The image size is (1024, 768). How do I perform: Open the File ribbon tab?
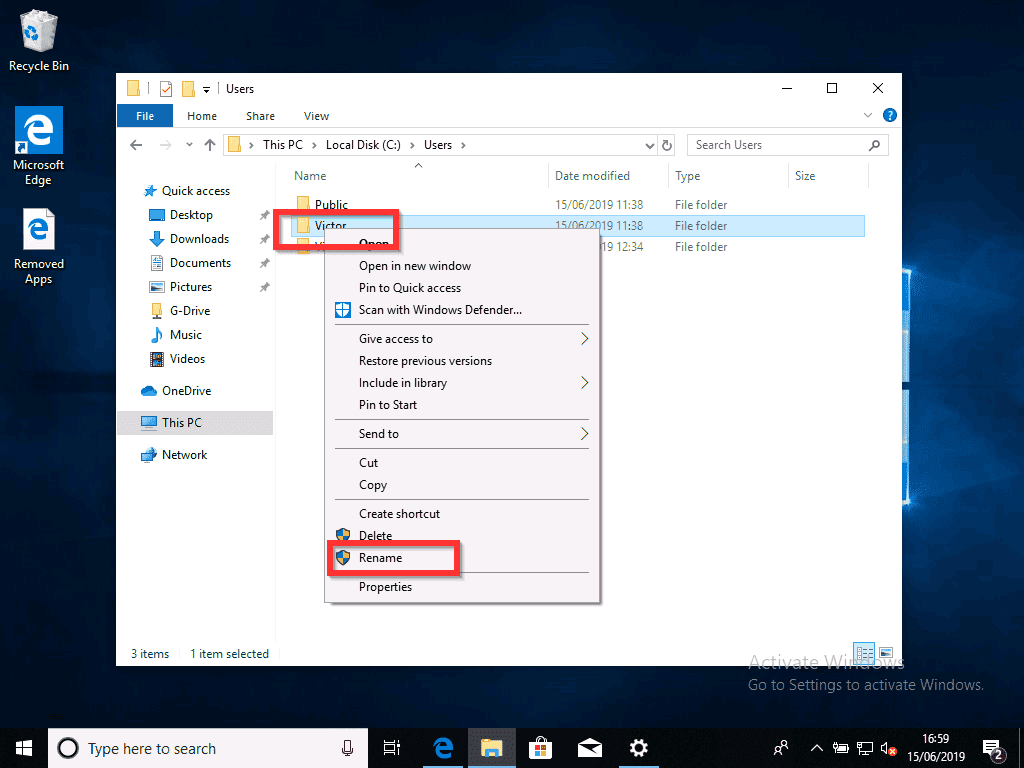145,116
